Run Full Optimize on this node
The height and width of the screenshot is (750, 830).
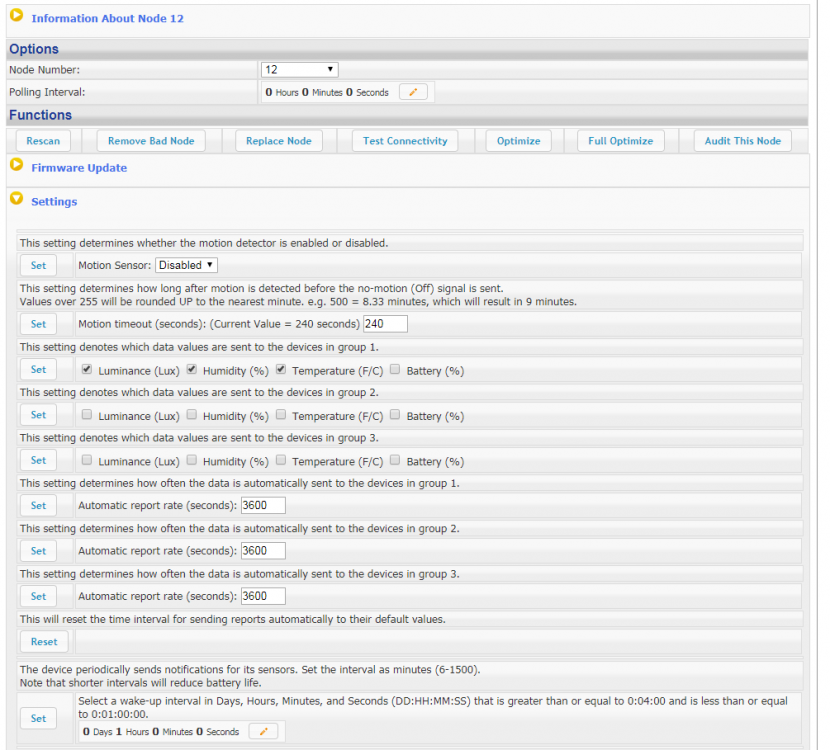[620, 141]
